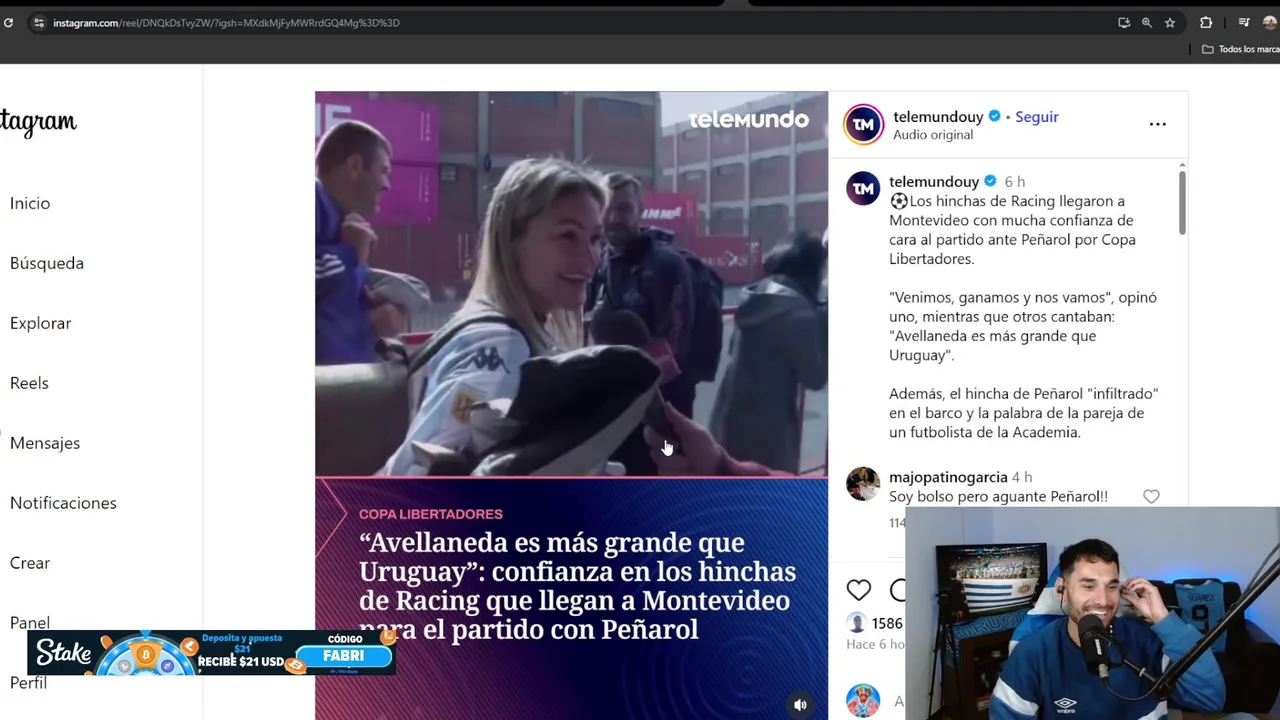The image size is (1280, 720).
Task: Click own avatar beside add comment field
Action: 863,701
